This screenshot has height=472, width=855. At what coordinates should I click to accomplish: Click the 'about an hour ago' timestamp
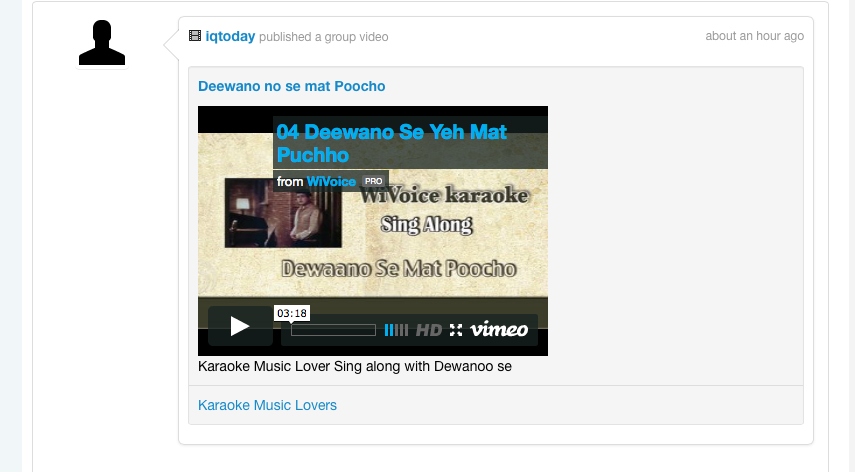pos(755,36)
